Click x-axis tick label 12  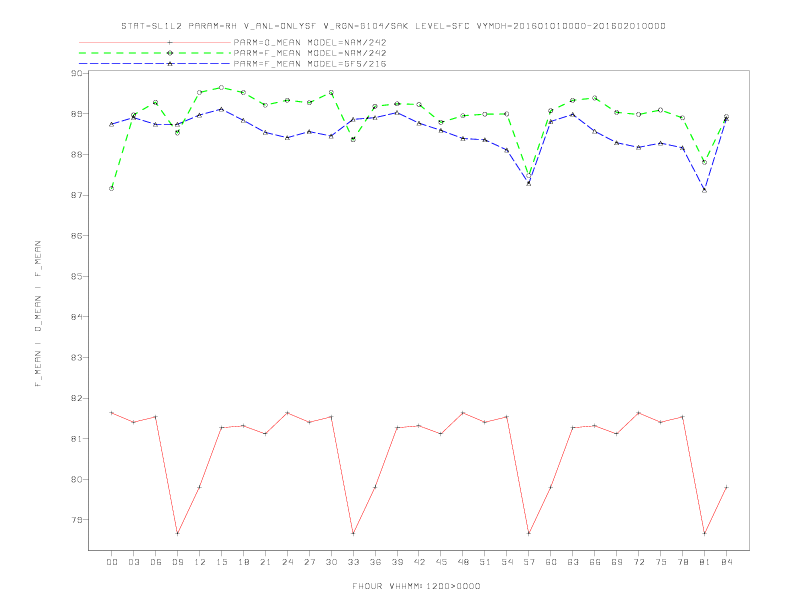pyautogui.click(x=200, y=562)
